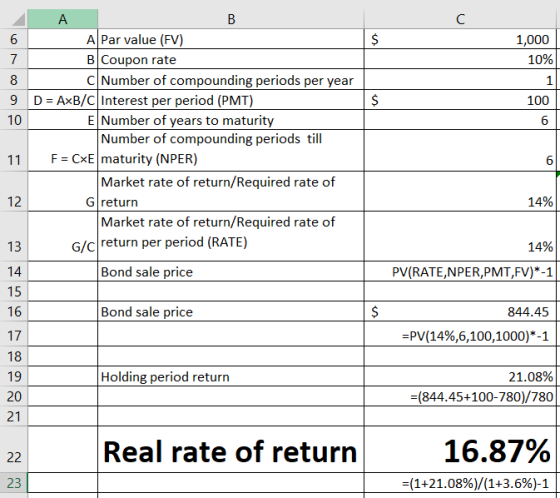This screenshot has height=498, width=560.
Task: Select row 19 header
Action: click(x=14, y=376)
